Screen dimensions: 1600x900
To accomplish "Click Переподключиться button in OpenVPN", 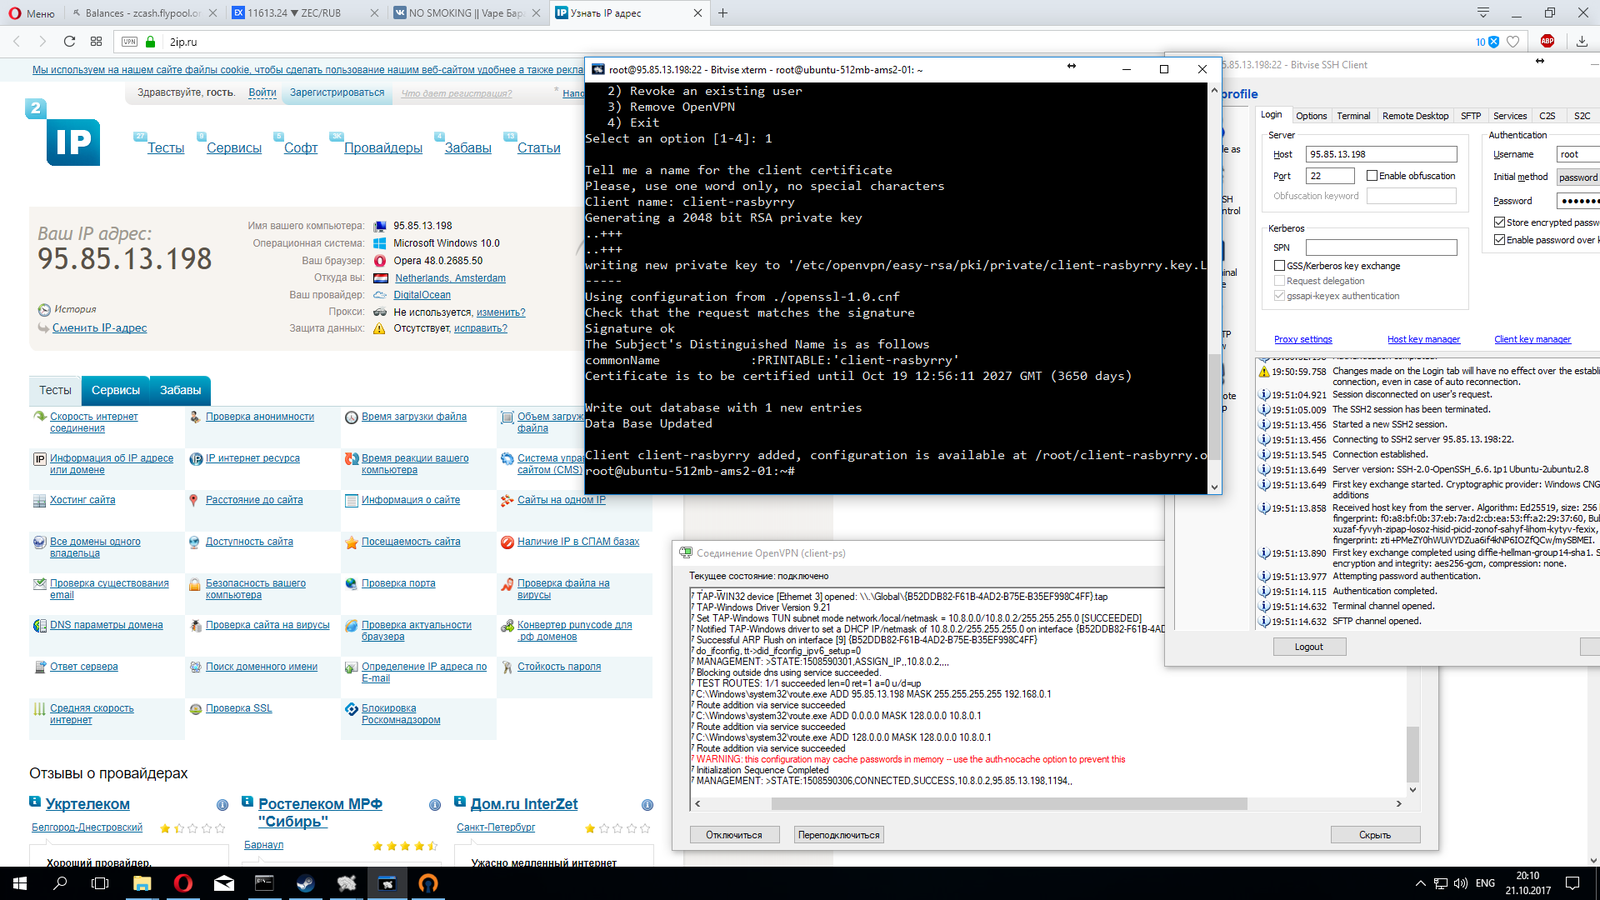I will point(839,835).
